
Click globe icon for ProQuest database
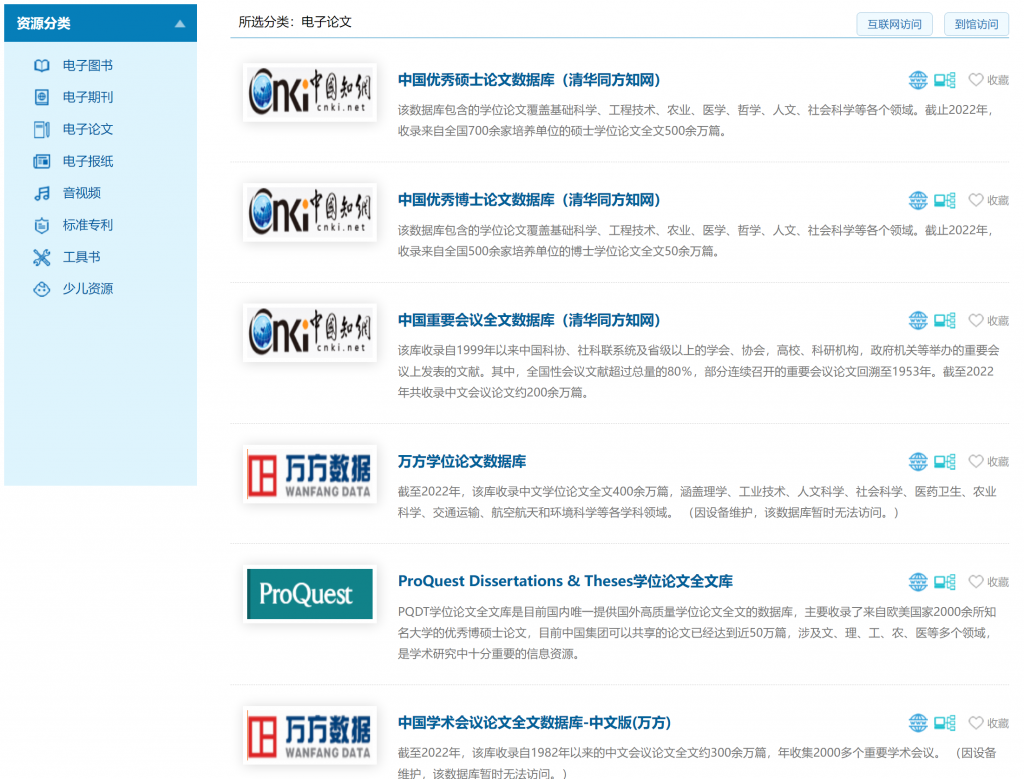tap(918, 581)
